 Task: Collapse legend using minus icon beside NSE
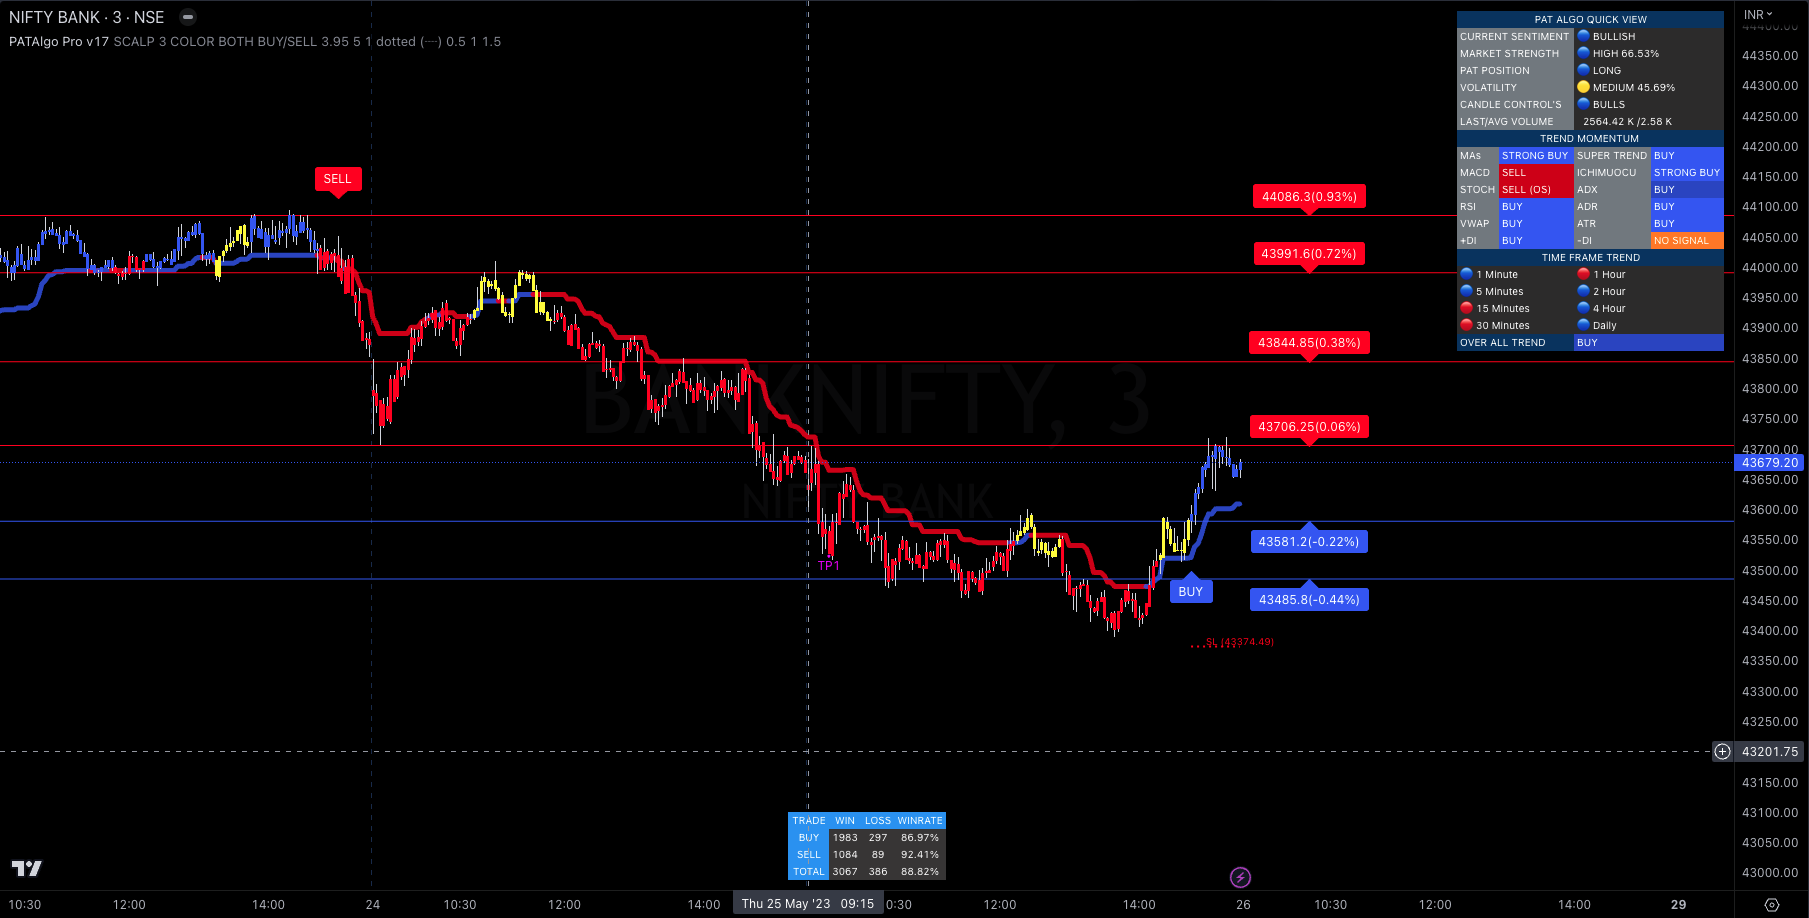(188, 17)
